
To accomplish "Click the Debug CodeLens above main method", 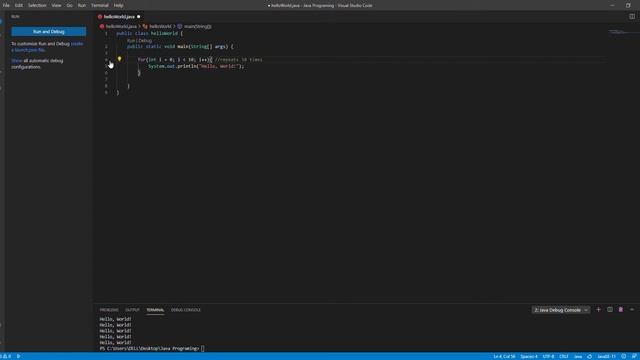I will (x=145, y=40).
